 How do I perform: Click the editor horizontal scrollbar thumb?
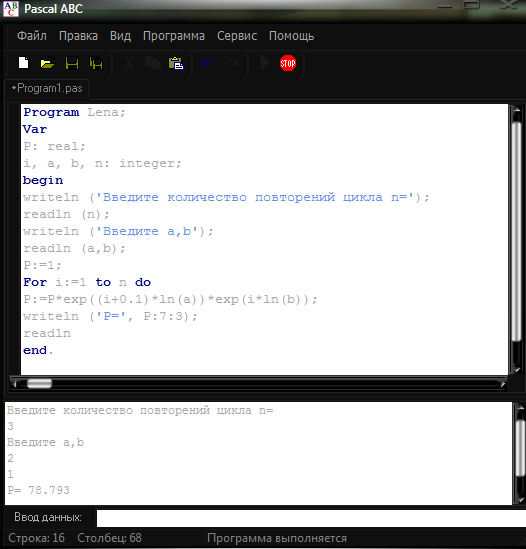[x=40, y=384]
